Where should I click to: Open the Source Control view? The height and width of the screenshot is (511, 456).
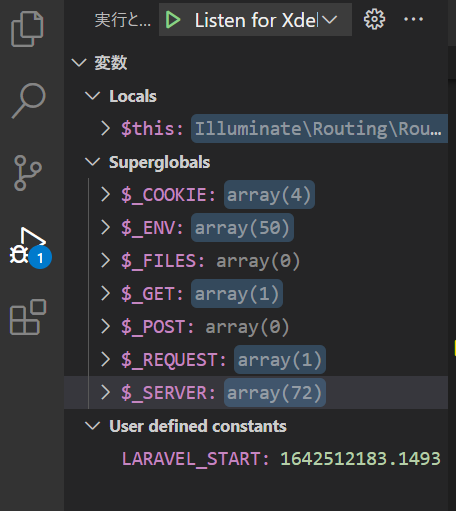[x=28, y=173]
